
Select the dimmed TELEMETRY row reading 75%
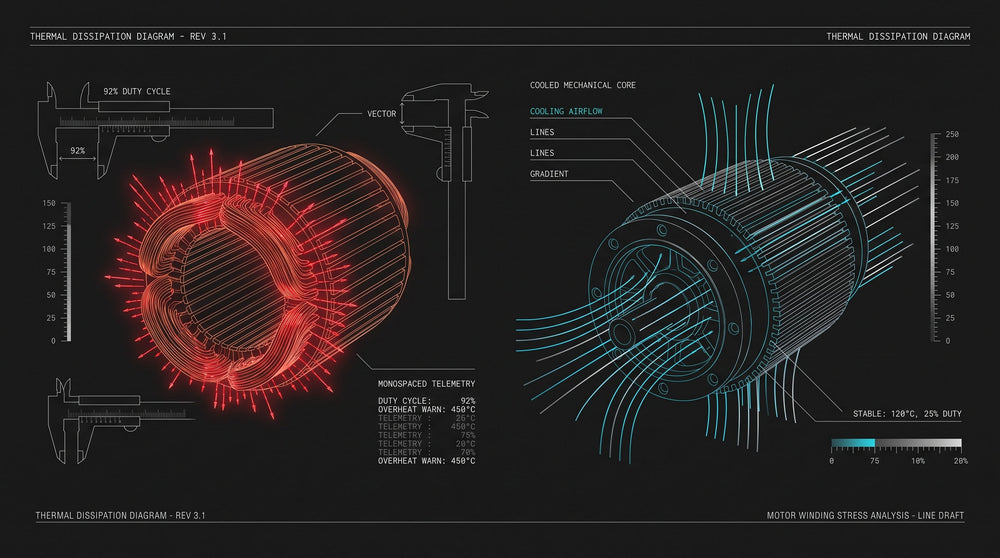click(x=427, y=435)
